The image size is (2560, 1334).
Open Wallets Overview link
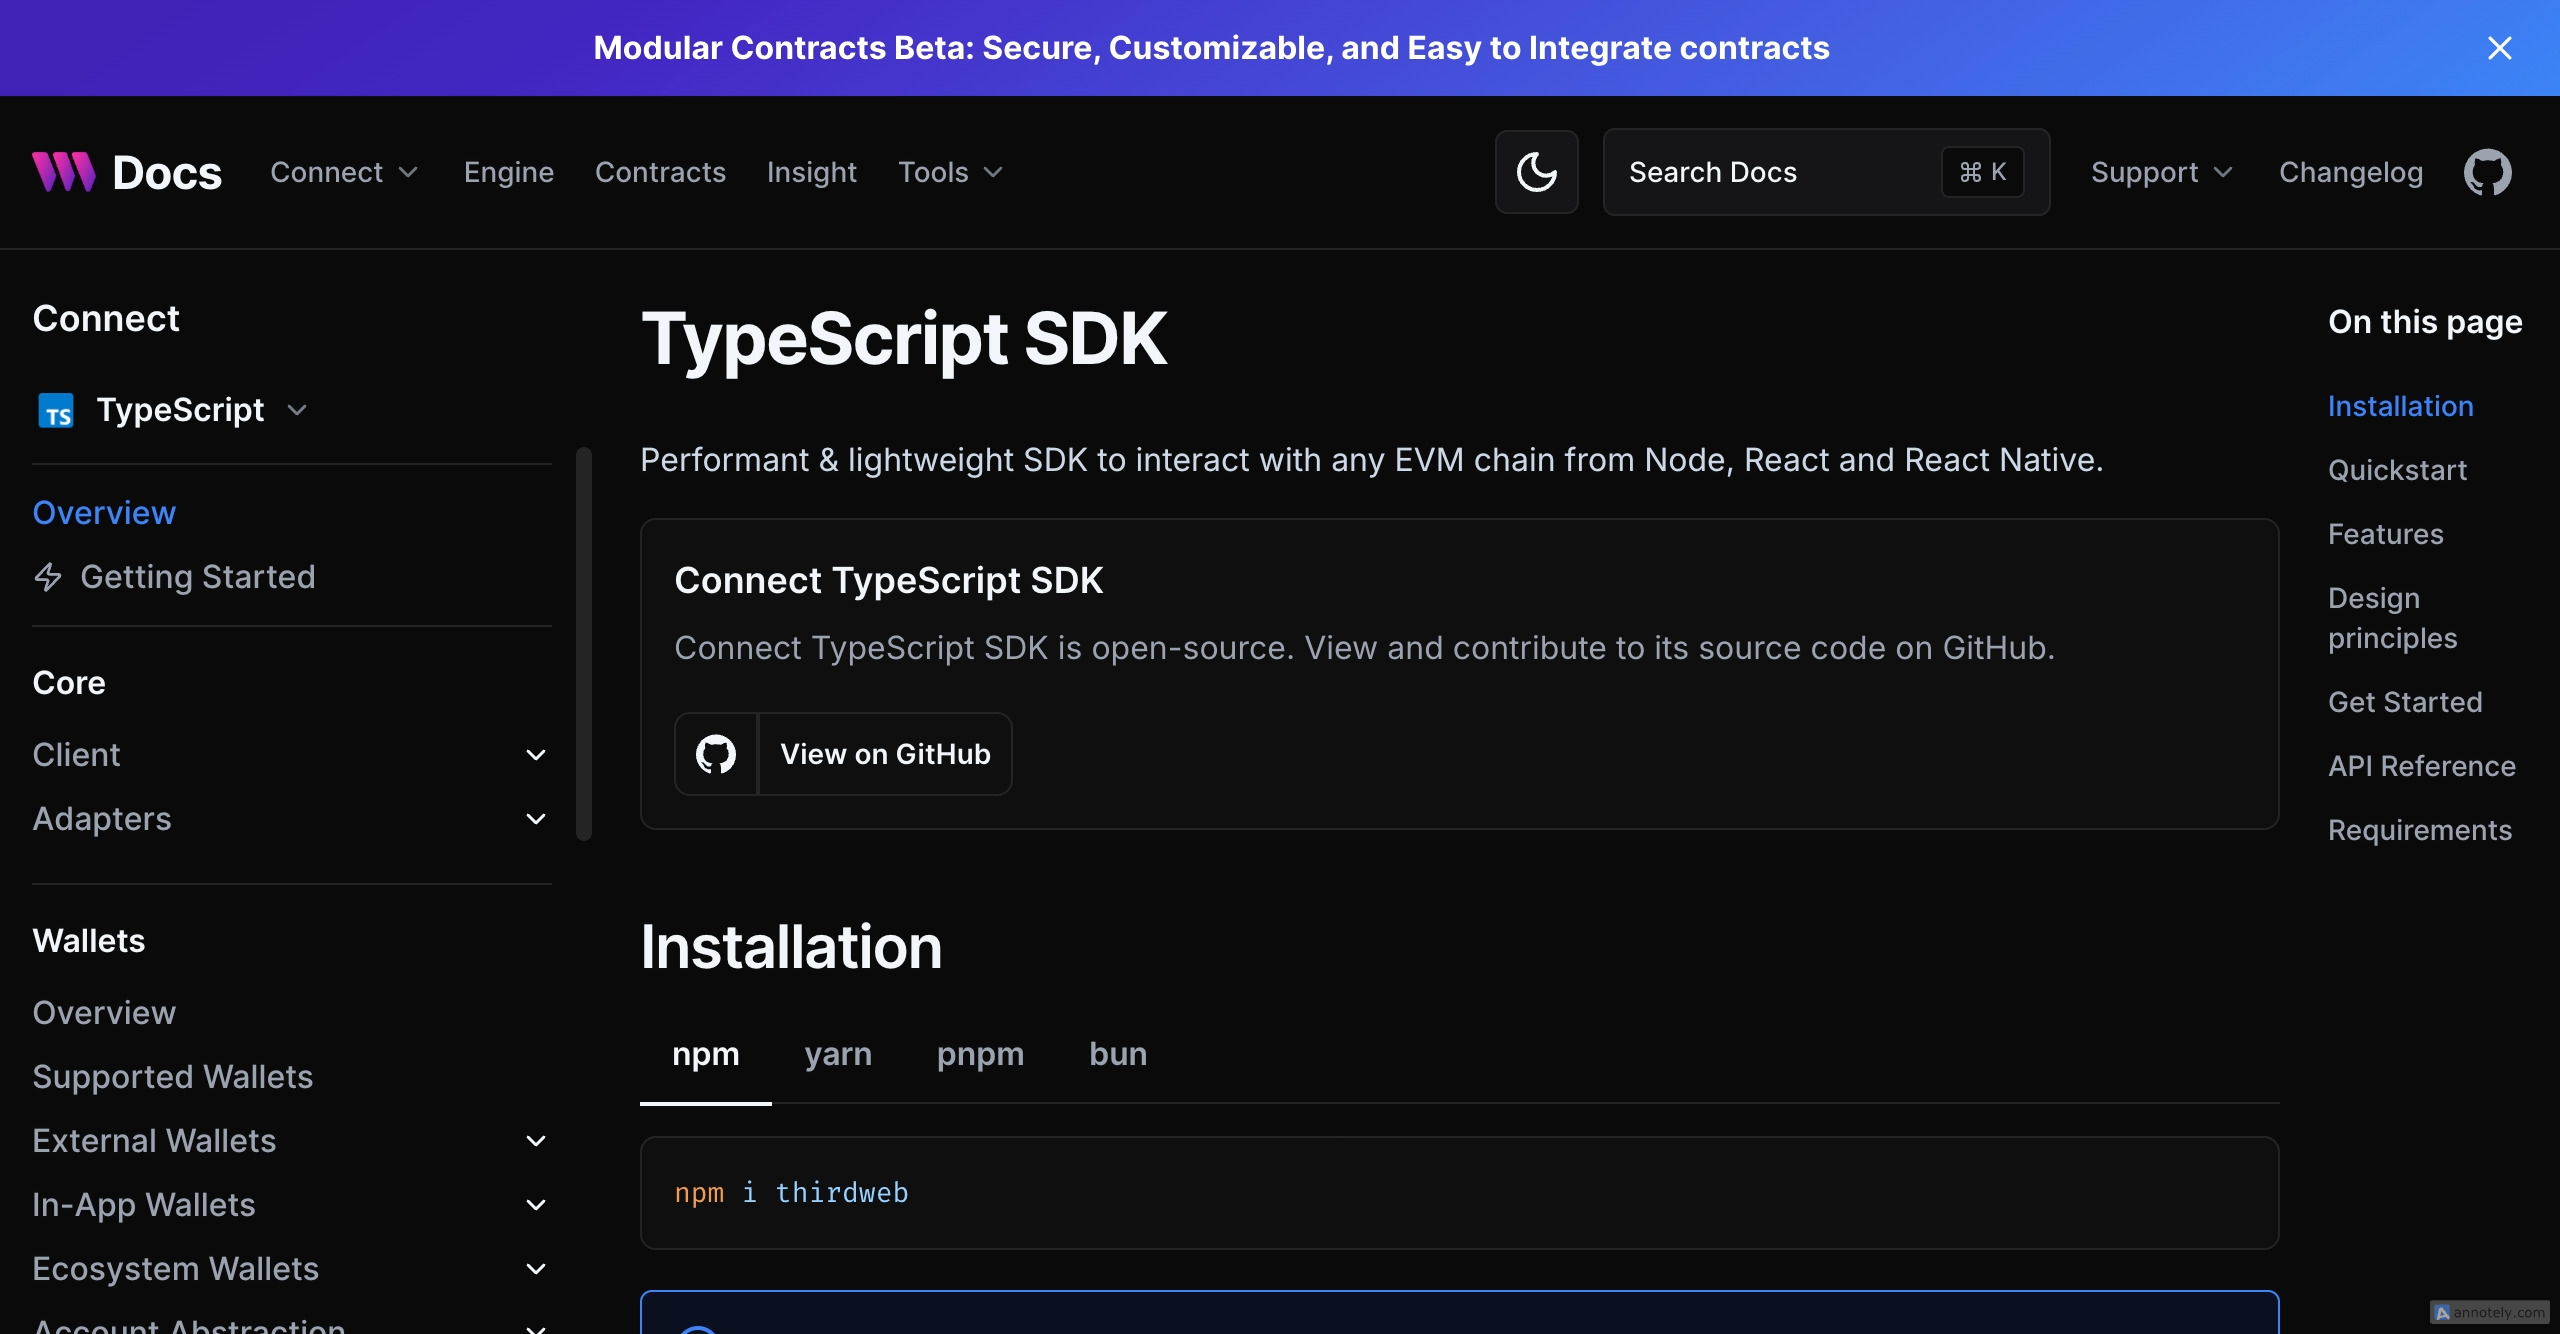[x=104, y=1013]
